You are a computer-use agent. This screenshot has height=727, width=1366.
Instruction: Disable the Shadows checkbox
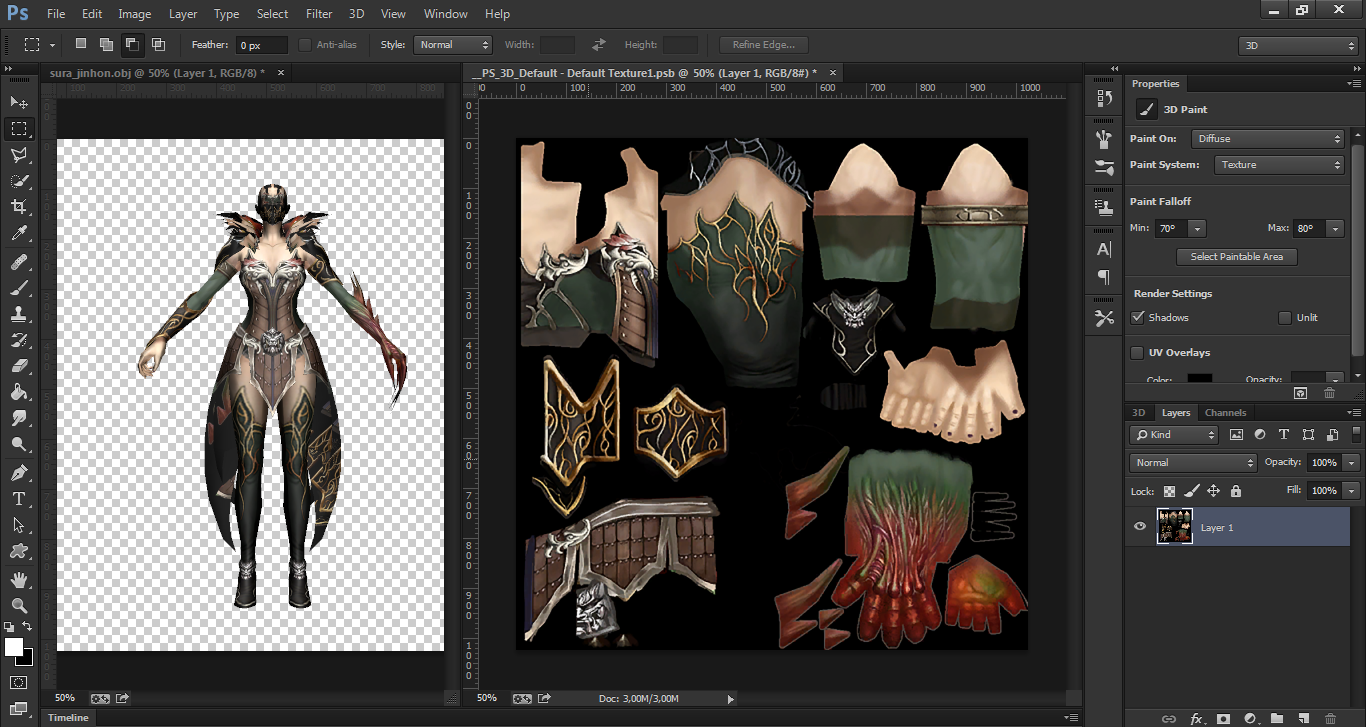point(1138,318)
